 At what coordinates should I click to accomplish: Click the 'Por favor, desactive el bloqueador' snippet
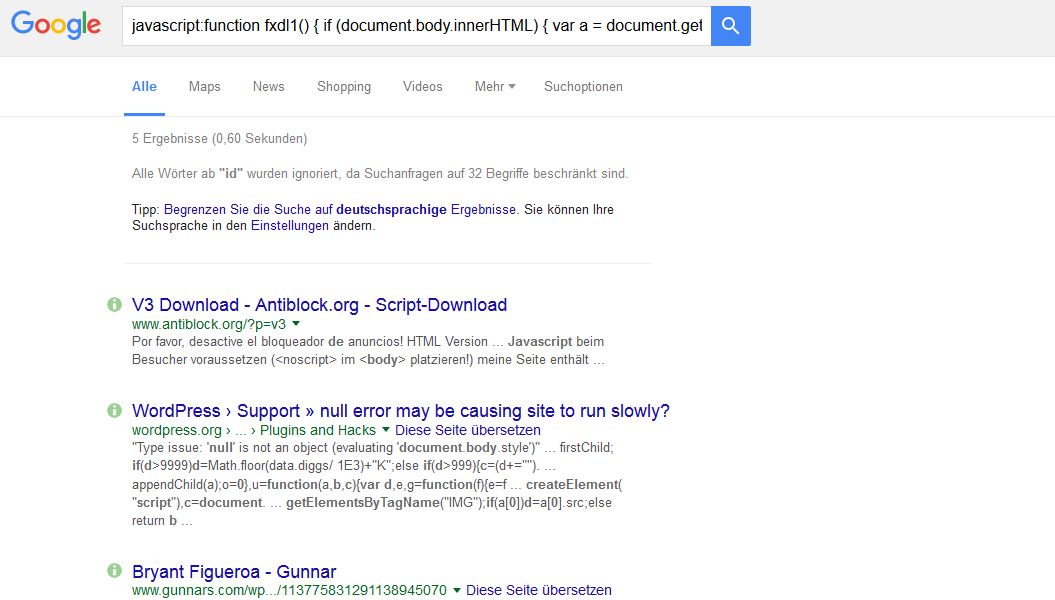pyautogui.click(x=368, y=350)
